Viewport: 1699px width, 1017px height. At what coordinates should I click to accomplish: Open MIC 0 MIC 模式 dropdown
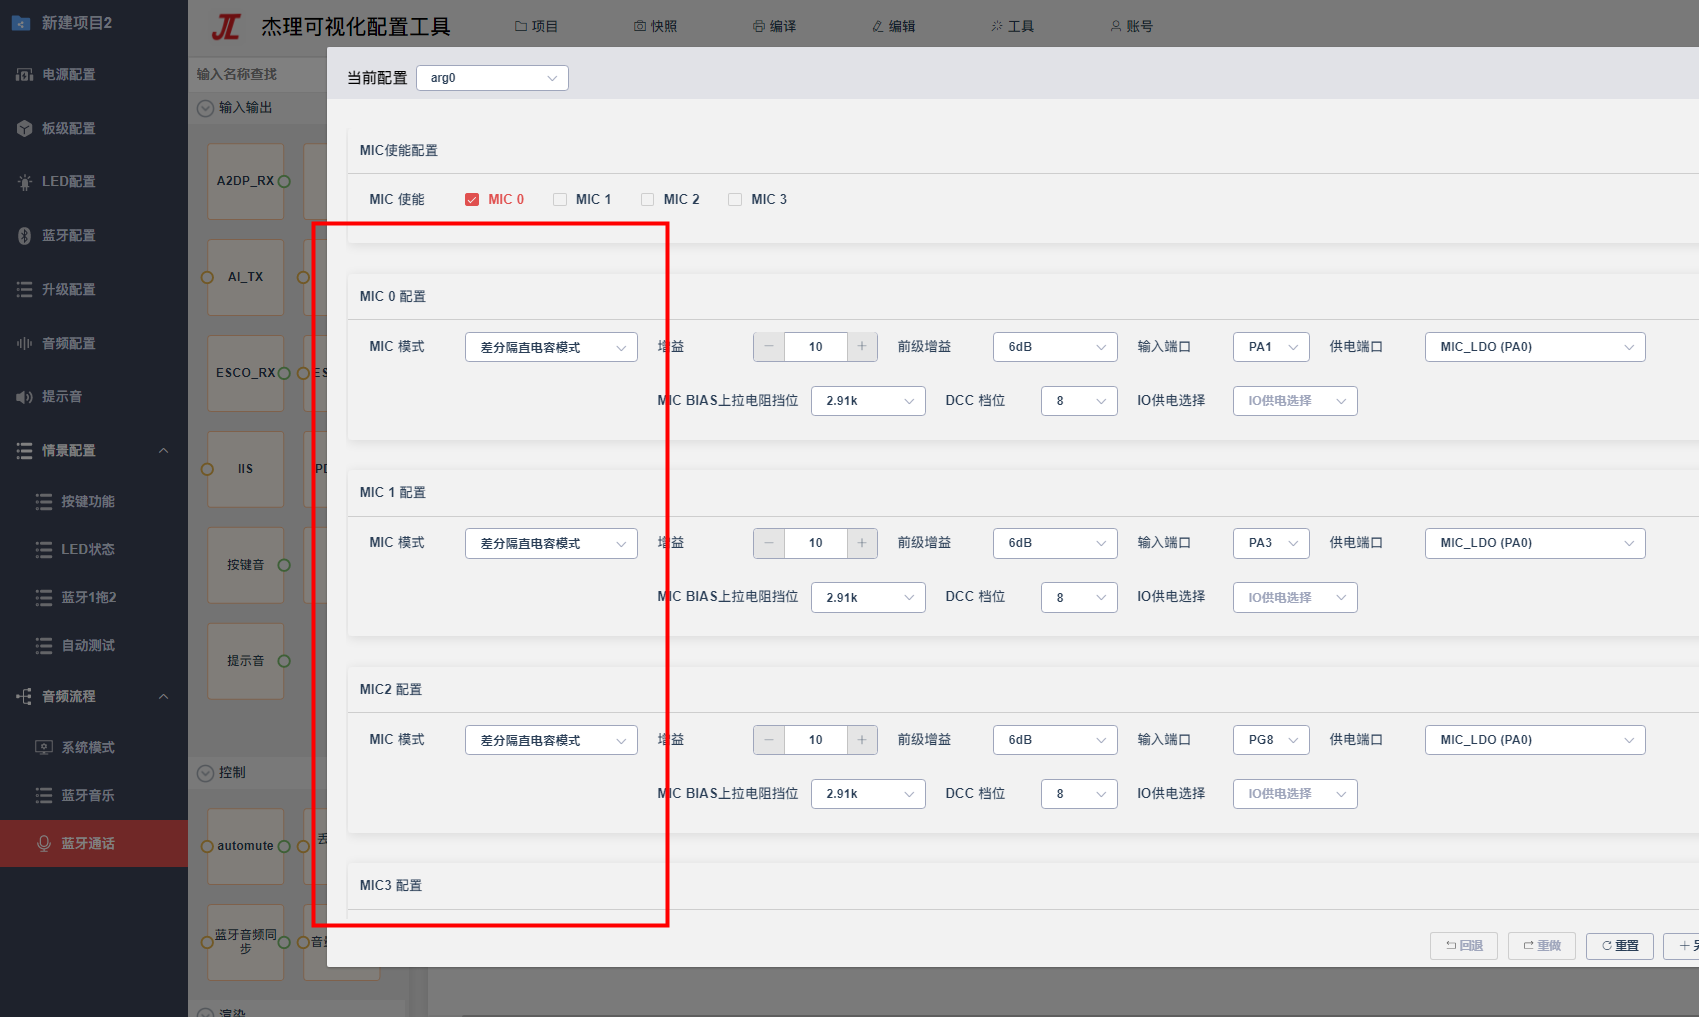click(551, 347)
